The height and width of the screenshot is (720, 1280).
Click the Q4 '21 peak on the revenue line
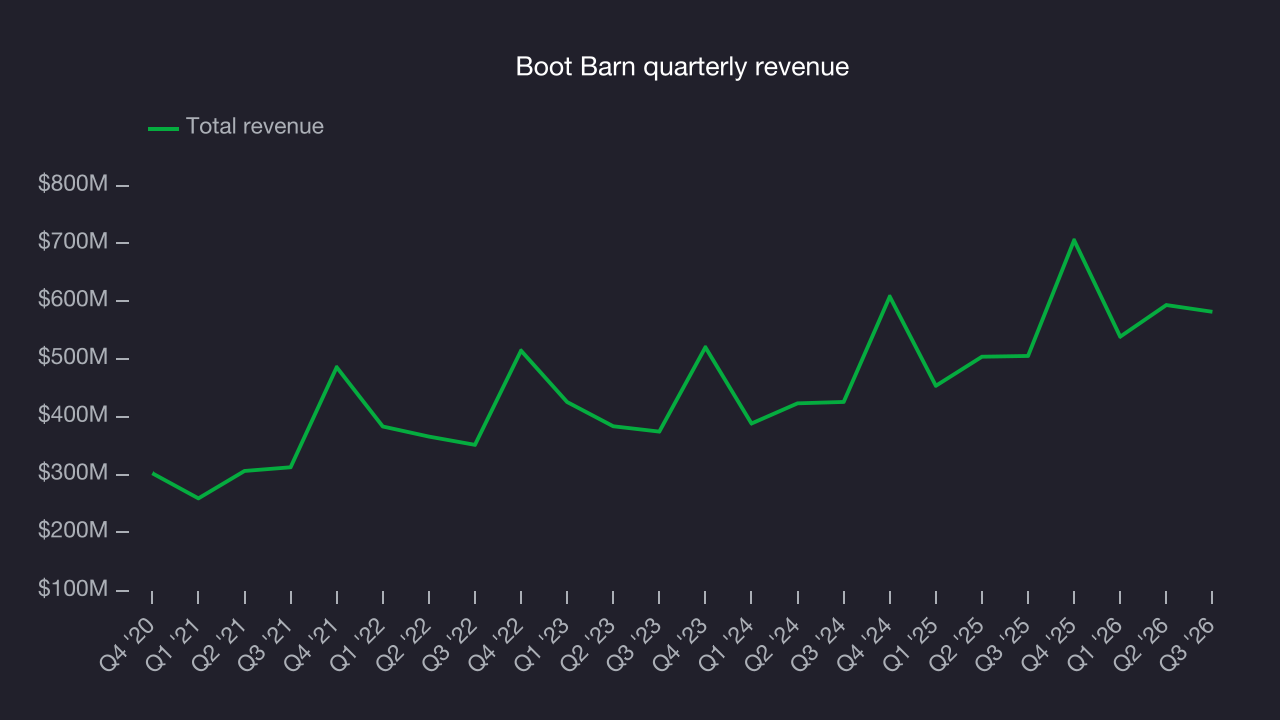[x=336, y=367]
